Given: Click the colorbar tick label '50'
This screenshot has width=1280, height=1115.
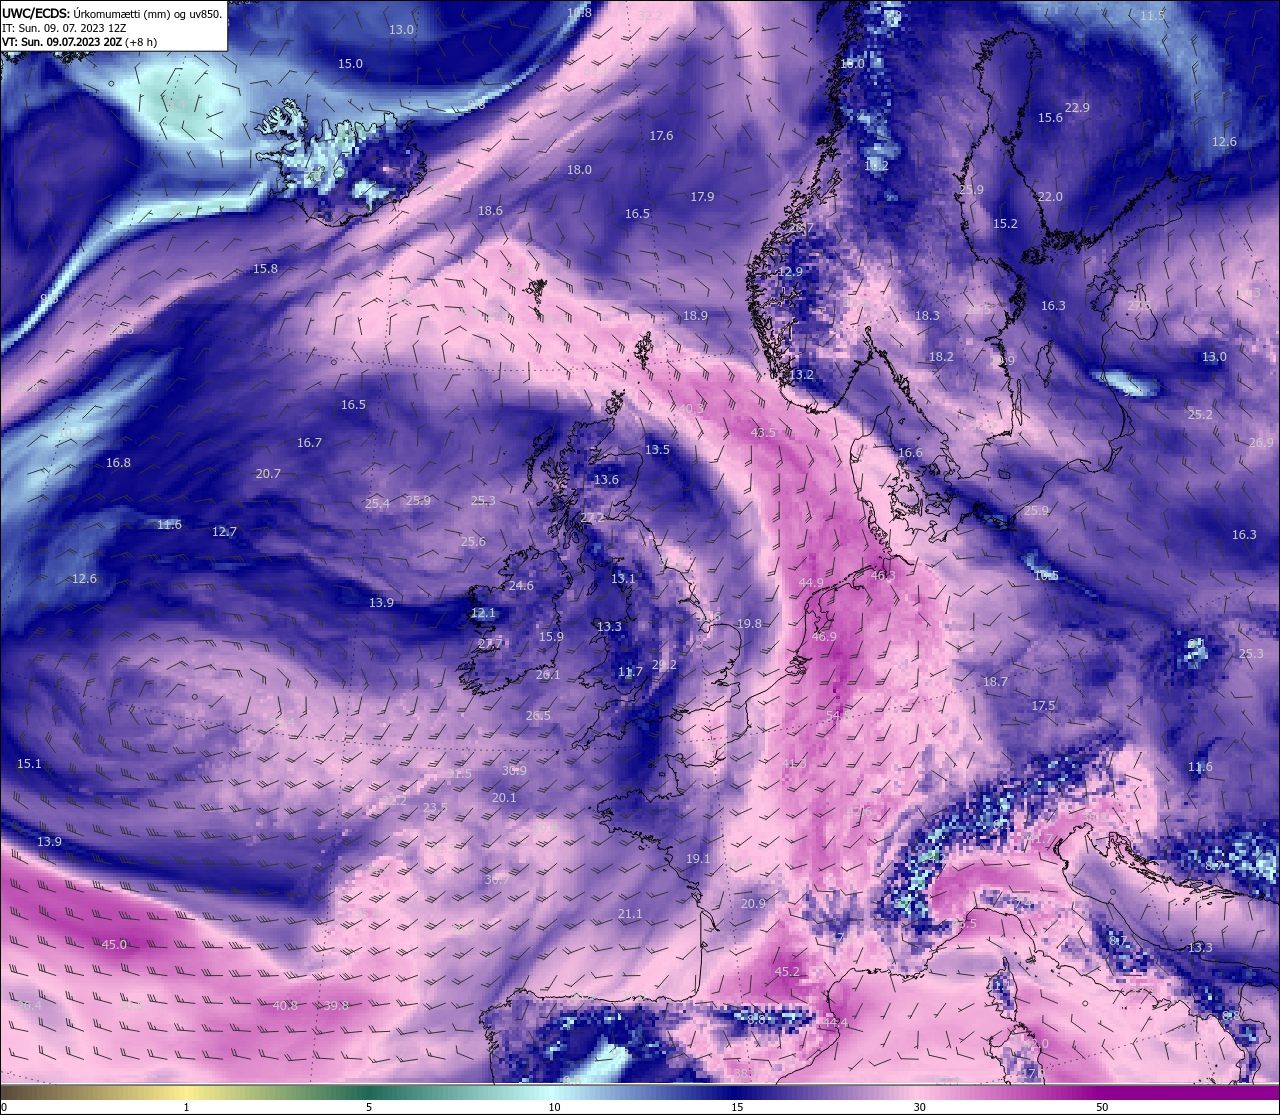Looking at the screenshot, I should [x=1102, y=1107].
